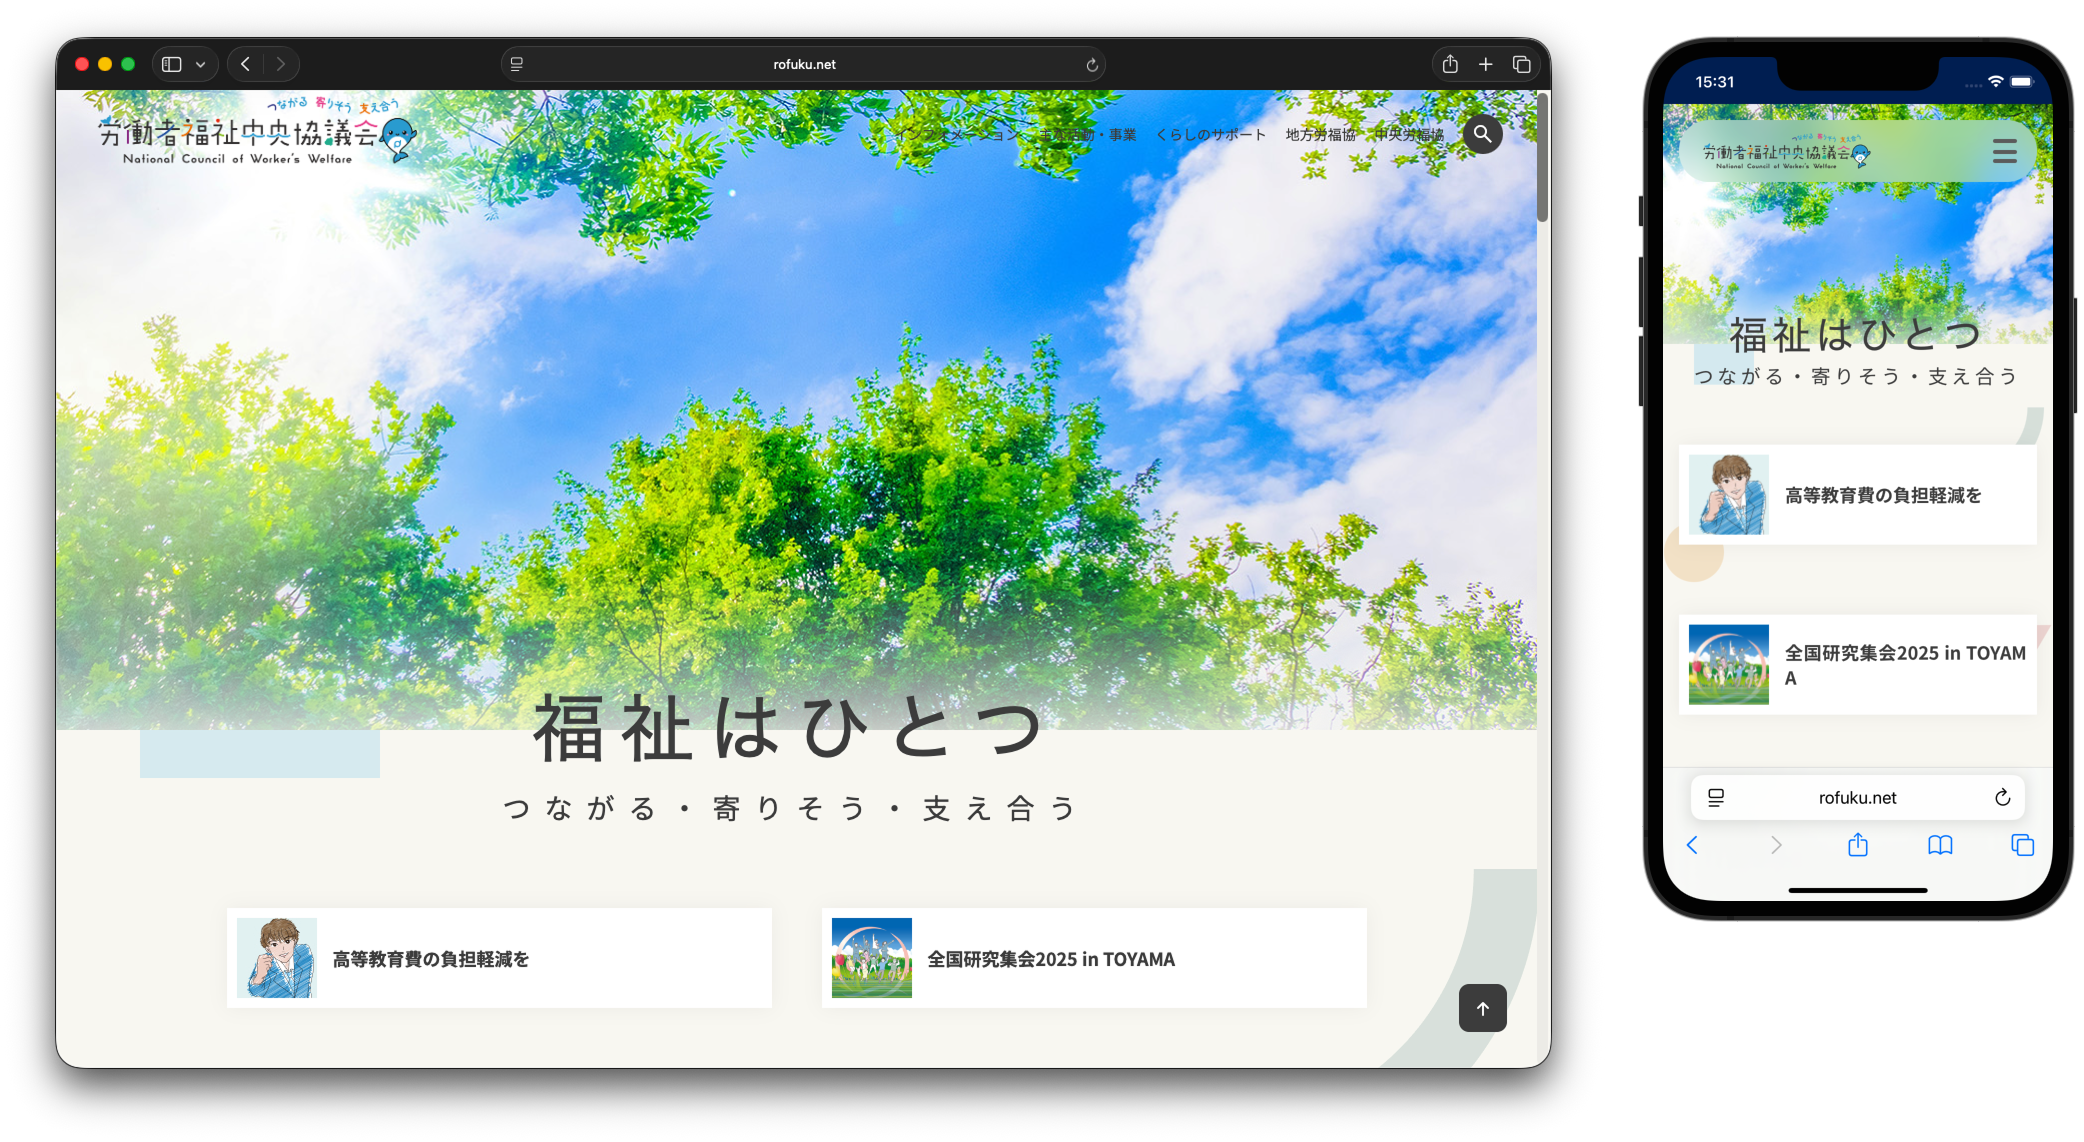Show tab overview in desktop Safari
2084x1142 pixels.
tap(1522, 64)
